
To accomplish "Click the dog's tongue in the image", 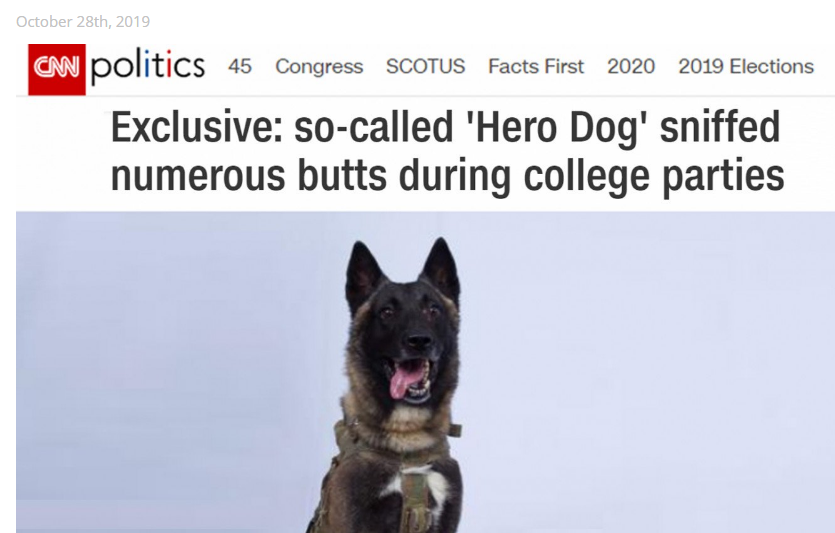I will (x=403, y=380).
